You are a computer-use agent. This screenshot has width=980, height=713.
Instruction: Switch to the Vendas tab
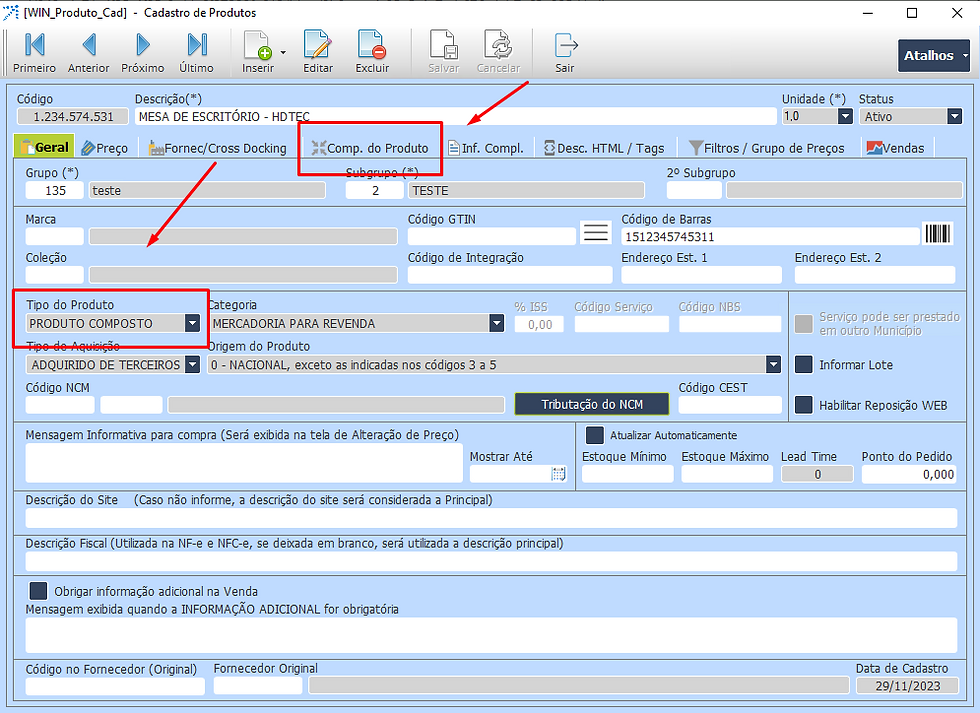click(x=895, y=148)
